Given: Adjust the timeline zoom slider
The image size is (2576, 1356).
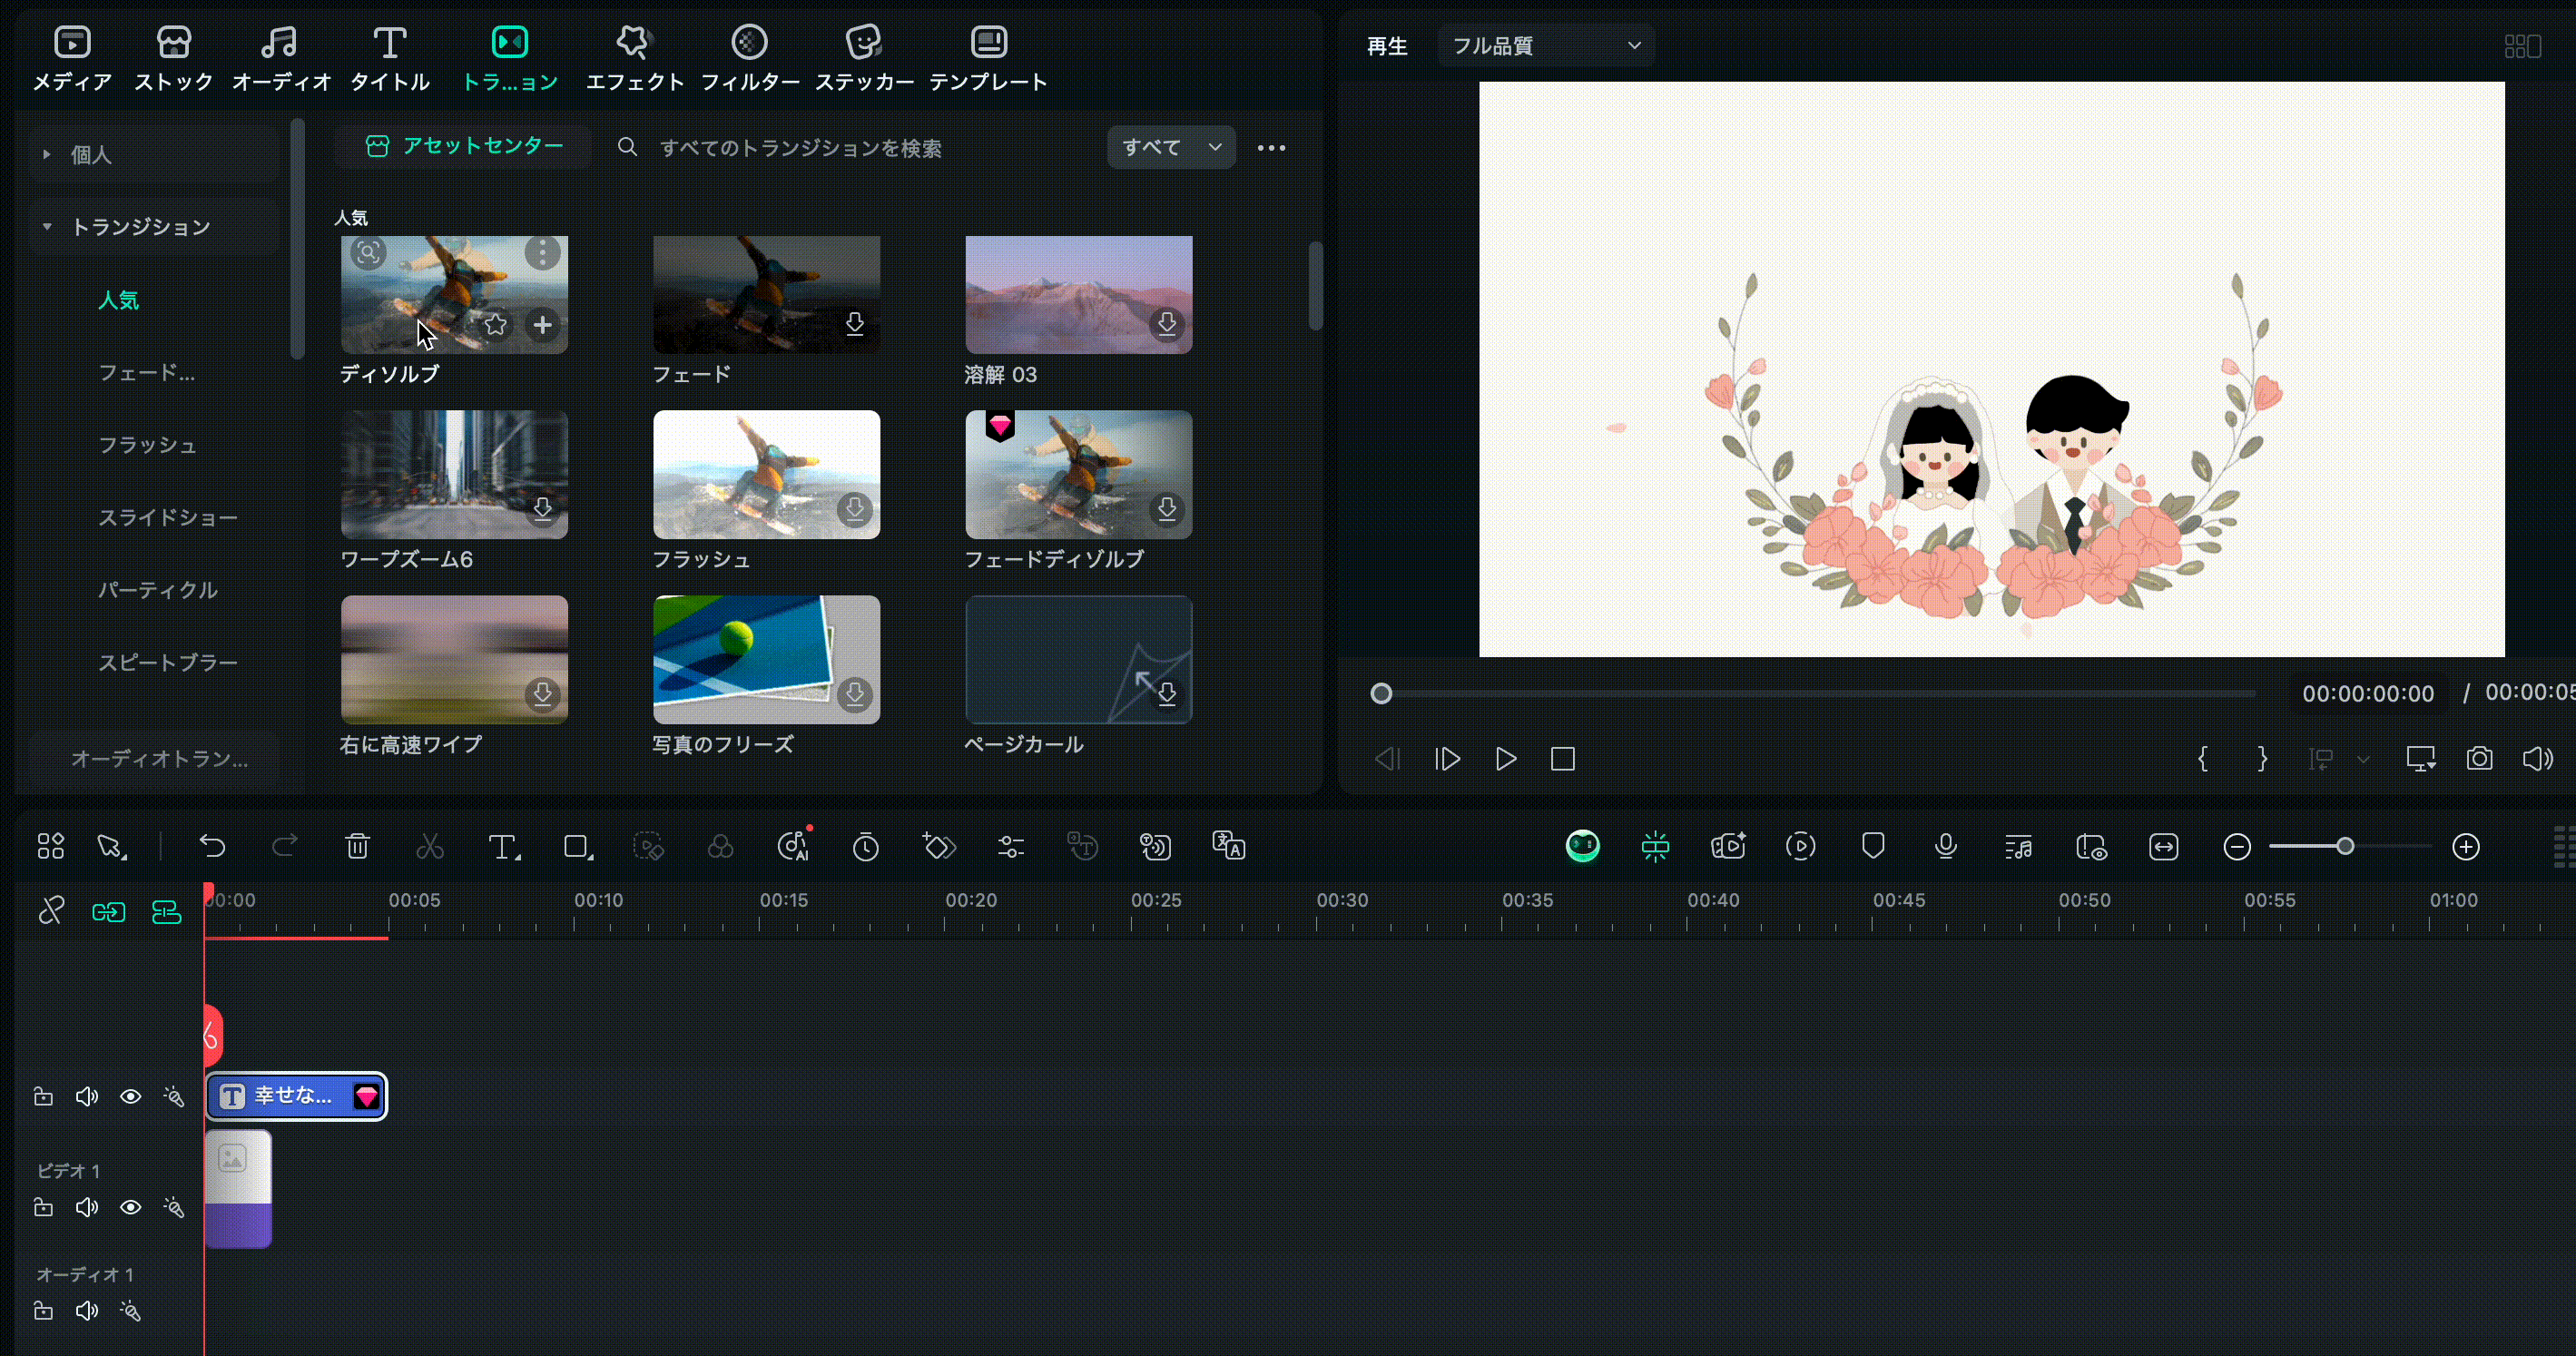Looking at the screenshot, I should [x=2344, y=847].
